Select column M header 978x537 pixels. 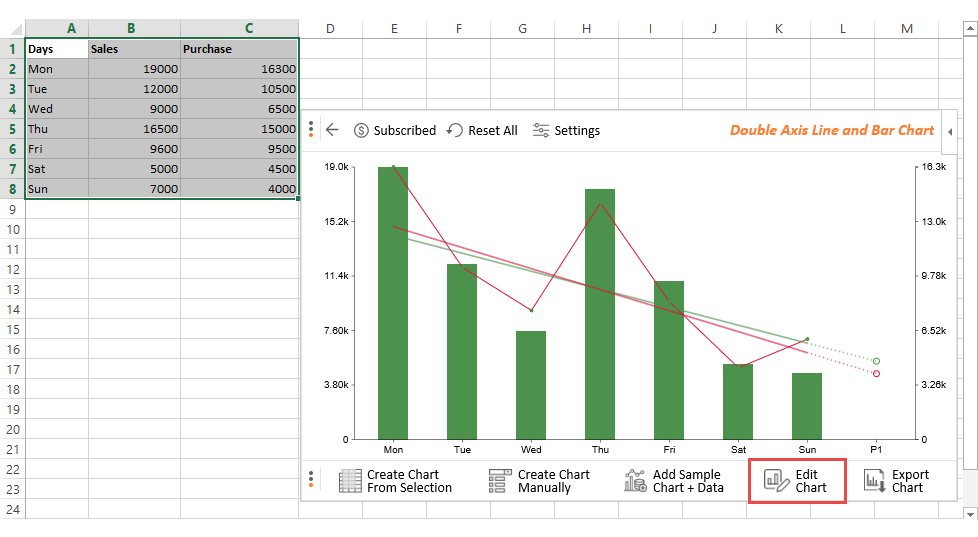point(907,29)
